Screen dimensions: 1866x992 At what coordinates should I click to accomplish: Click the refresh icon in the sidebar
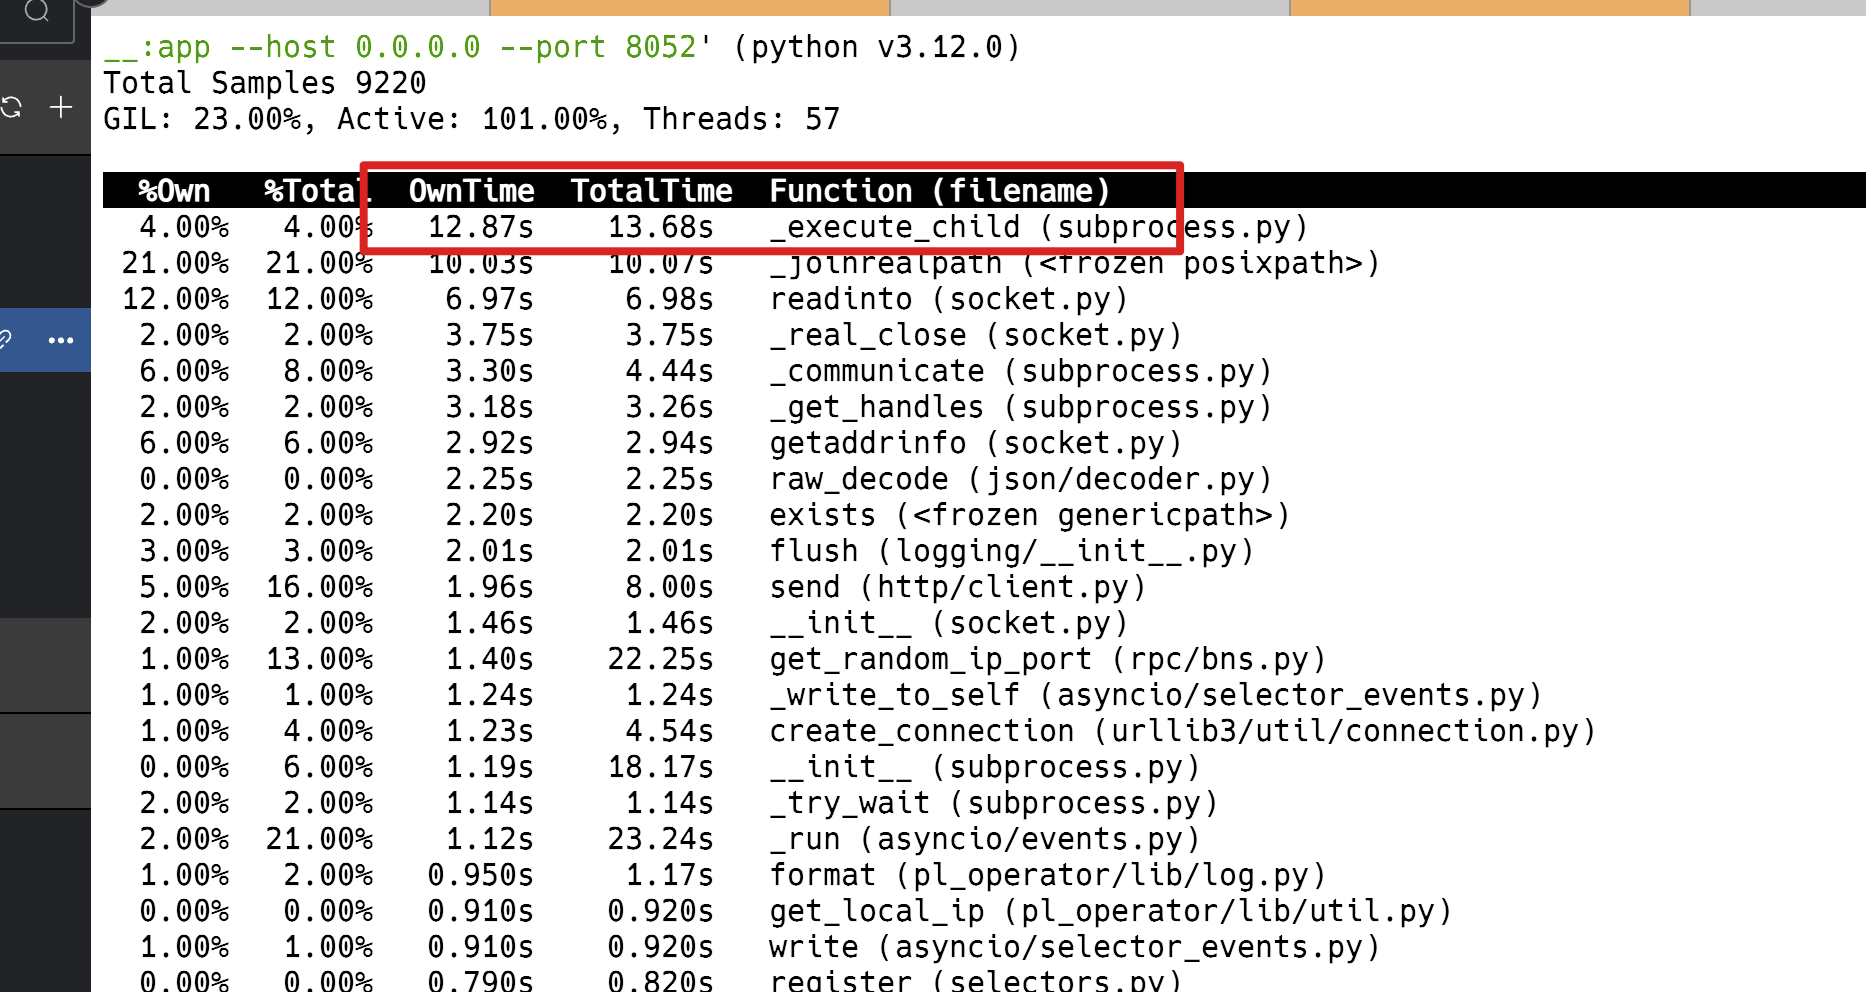[x=11, y=107]
